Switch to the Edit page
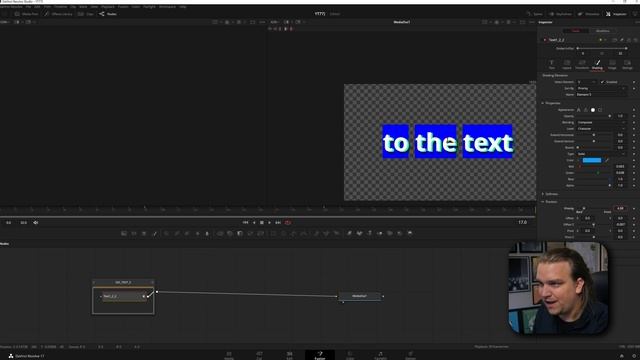The image size is (640, 360). pos(289,355)
